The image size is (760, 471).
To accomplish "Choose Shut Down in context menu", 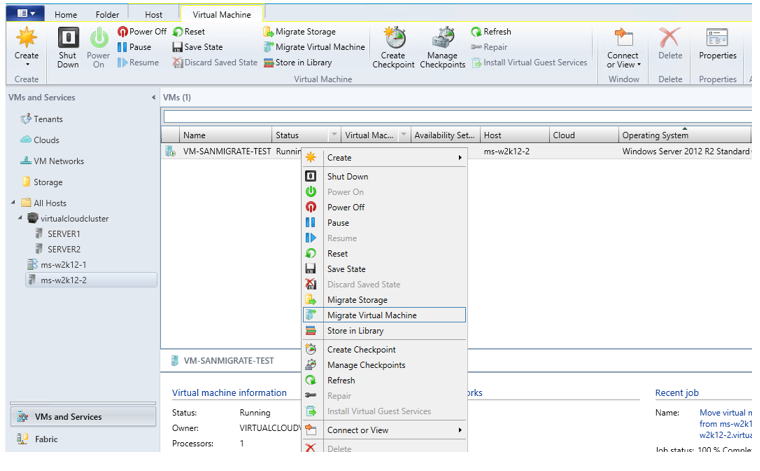I will point(384,176).
